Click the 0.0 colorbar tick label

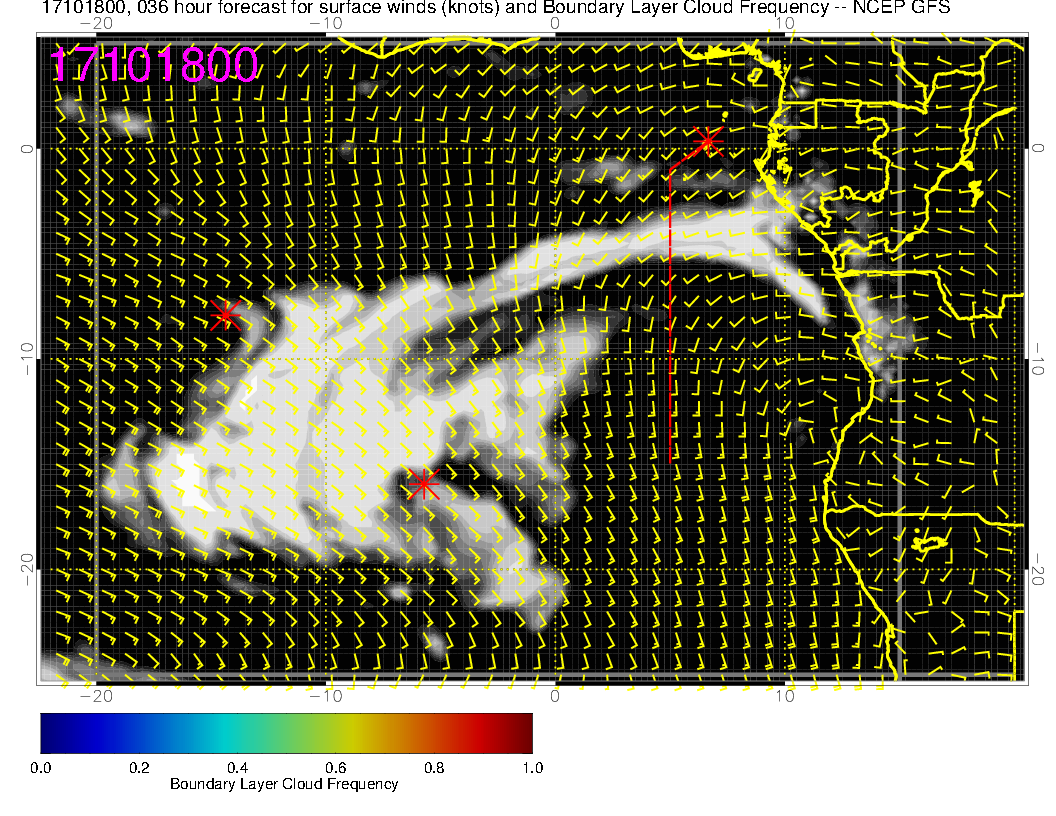41,768
